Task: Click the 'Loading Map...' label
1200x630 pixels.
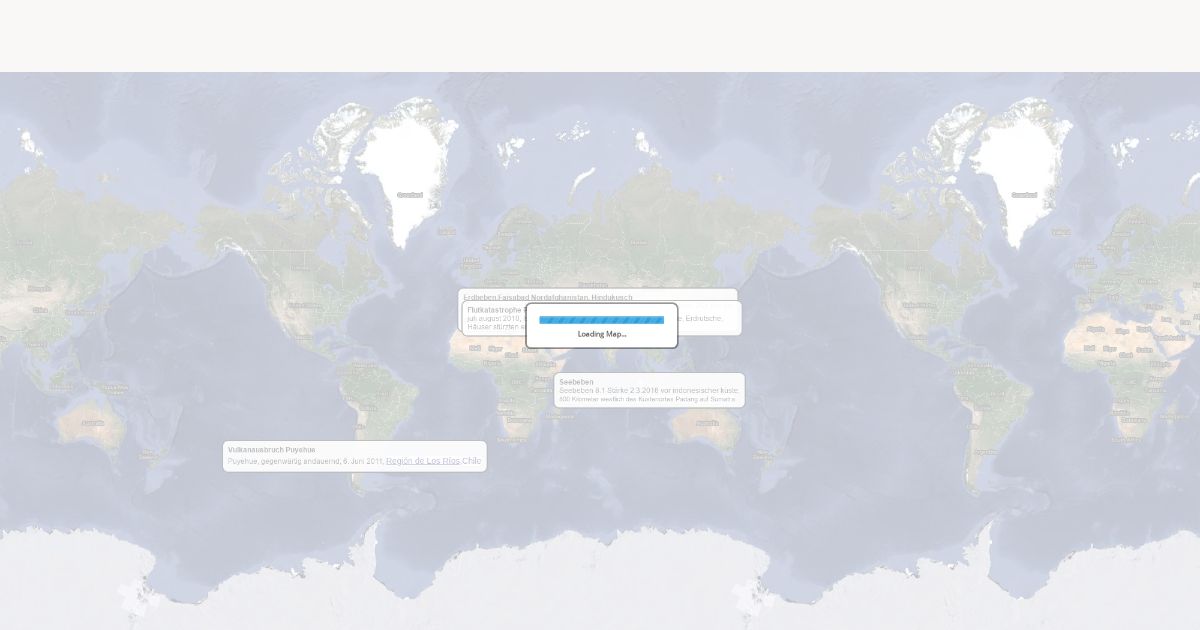Action: click(602, 334)
